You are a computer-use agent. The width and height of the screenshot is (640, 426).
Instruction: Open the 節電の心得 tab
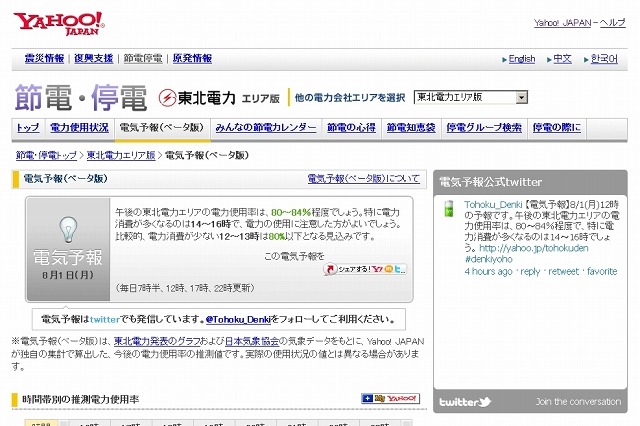(x=351, y=128)
